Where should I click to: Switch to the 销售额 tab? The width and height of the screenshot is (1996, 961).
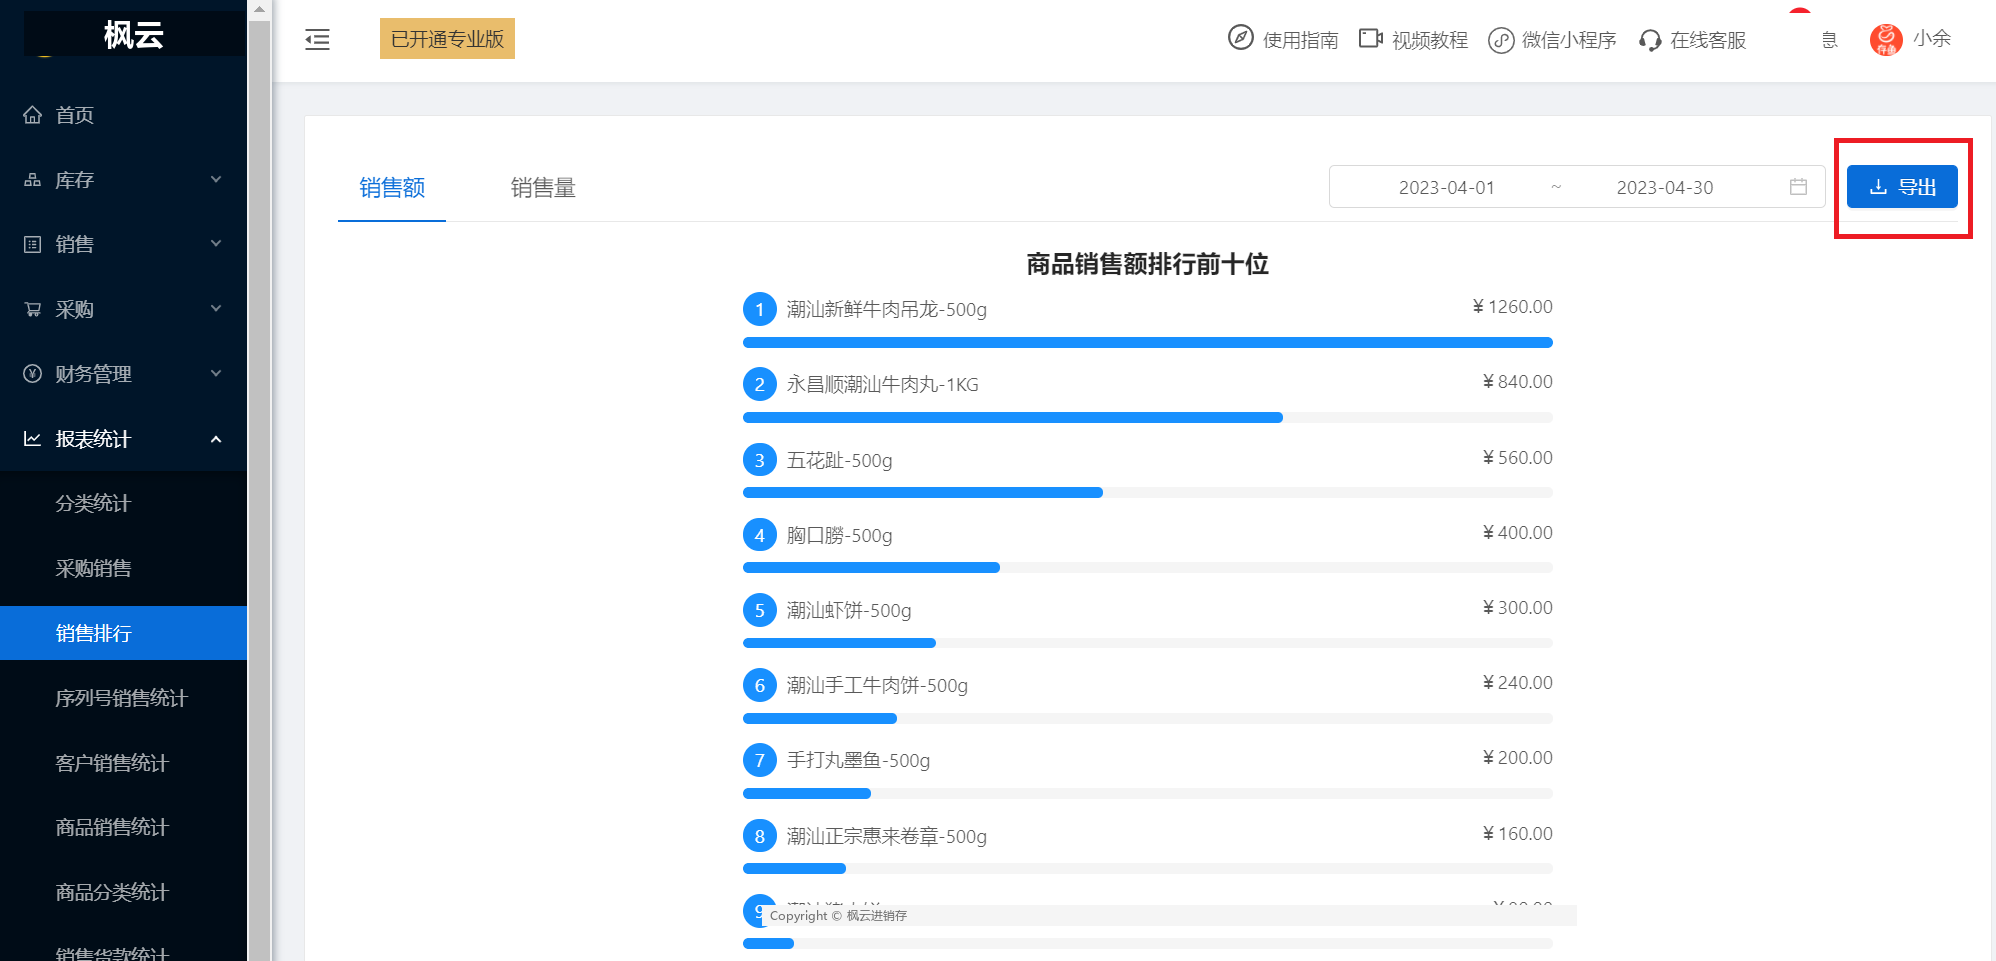coord(392,188)
